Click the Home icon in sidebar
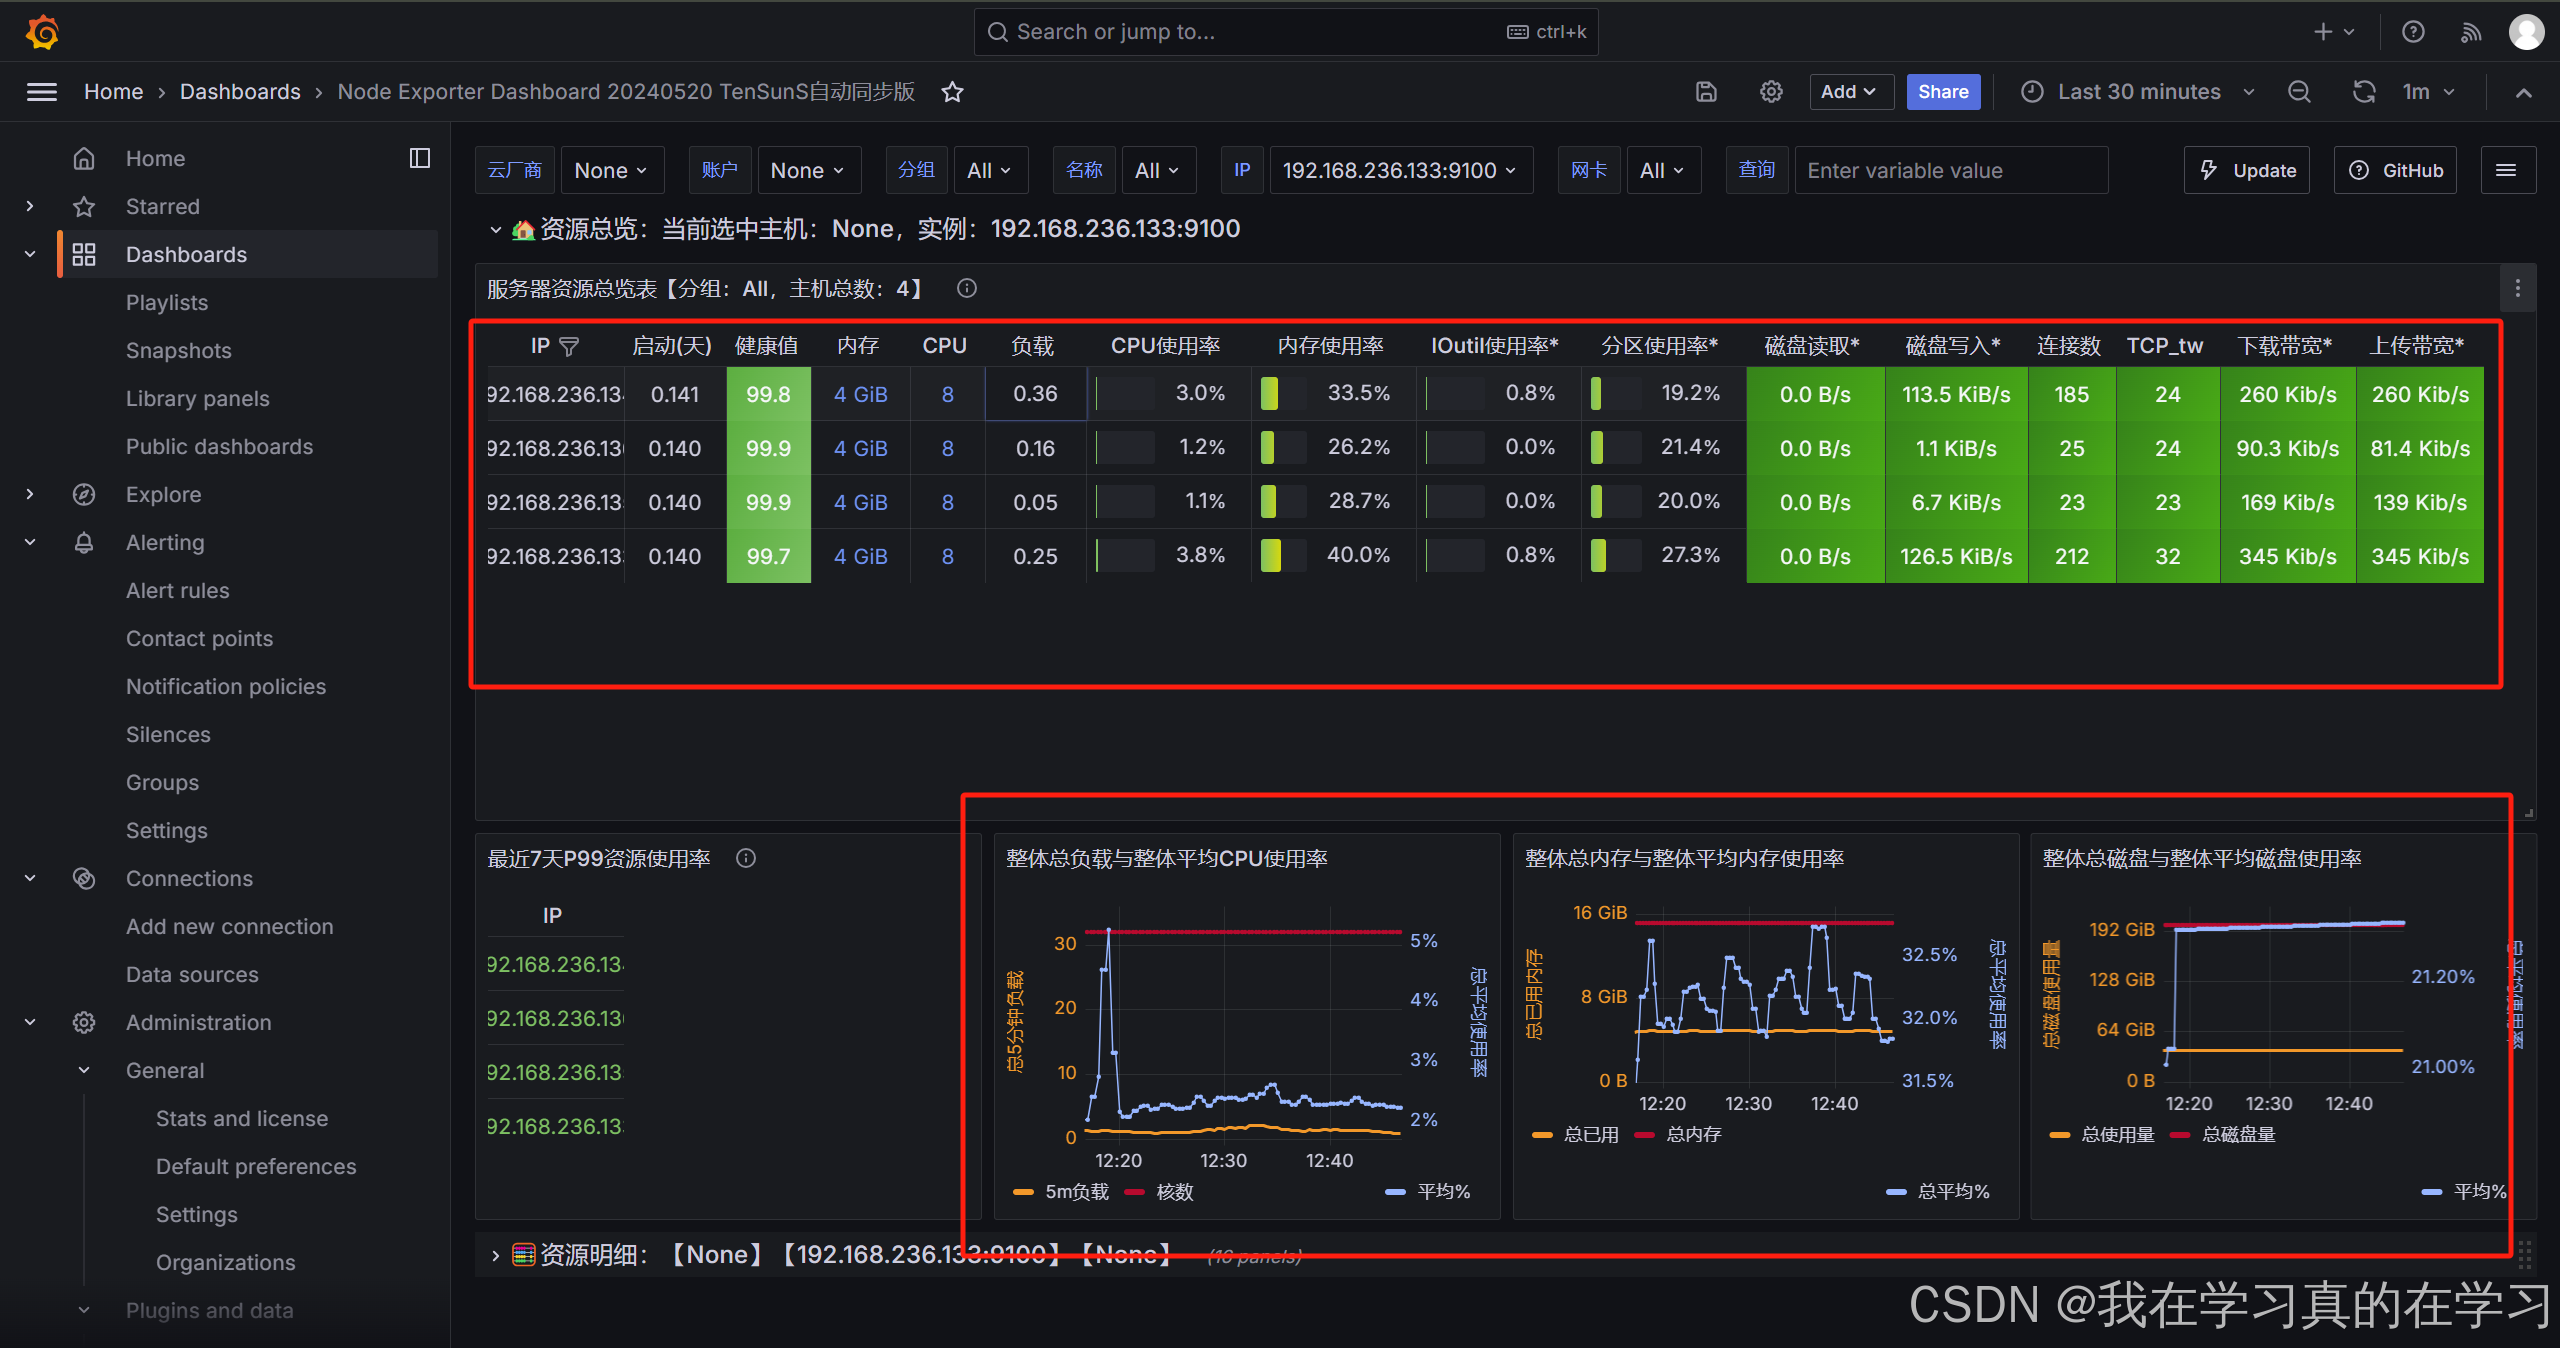The height and width of the screenshot is (1348, 2560). (84, 158)
